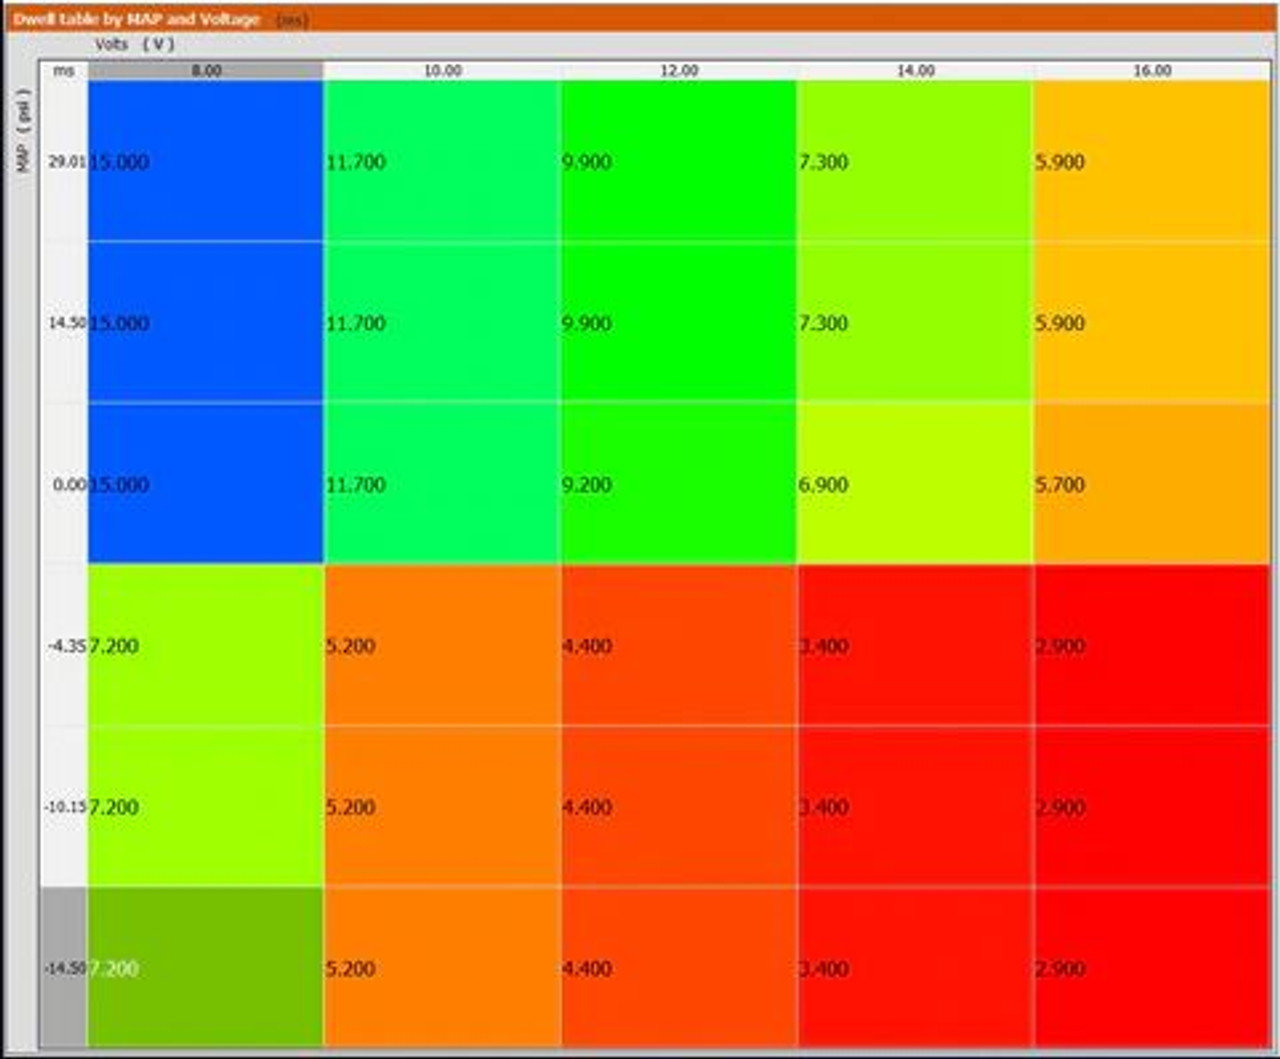Select the 8.00 volts column header
The width and height of the screenshot is (1280, 1059).
click(206, 70)
